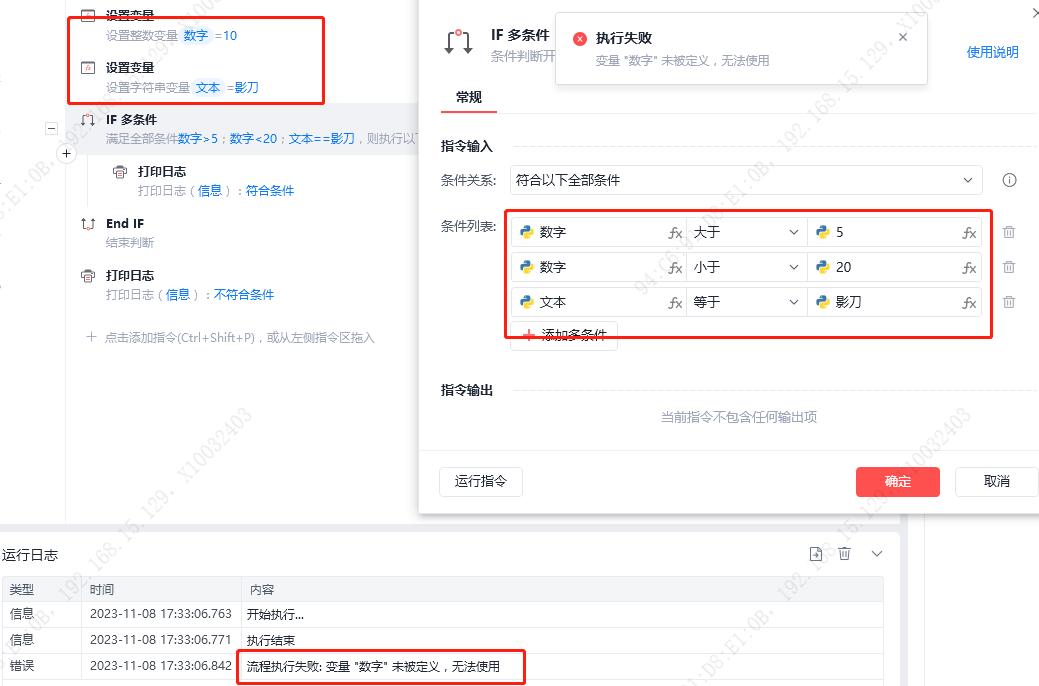Viewport: 1039px width, 686px height.
Task: Collapse the 运行日志 panel
Action: [x=877, y=553]
